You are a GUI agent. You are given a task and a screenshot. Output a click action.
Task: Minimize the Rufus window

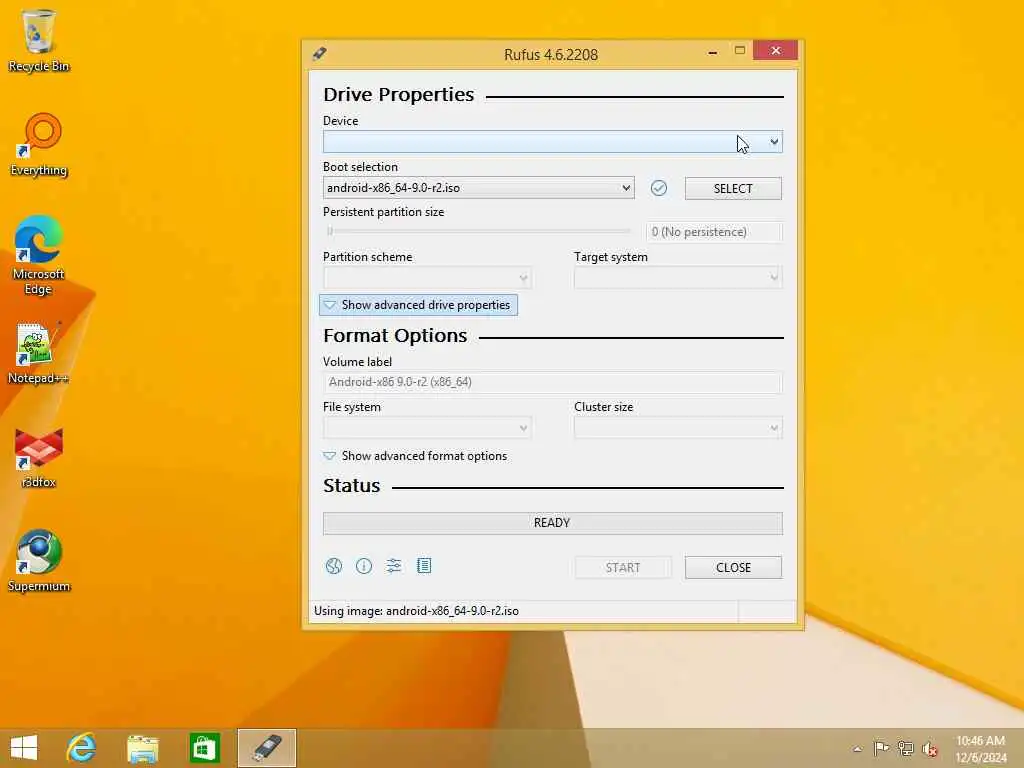pos(712,52)
